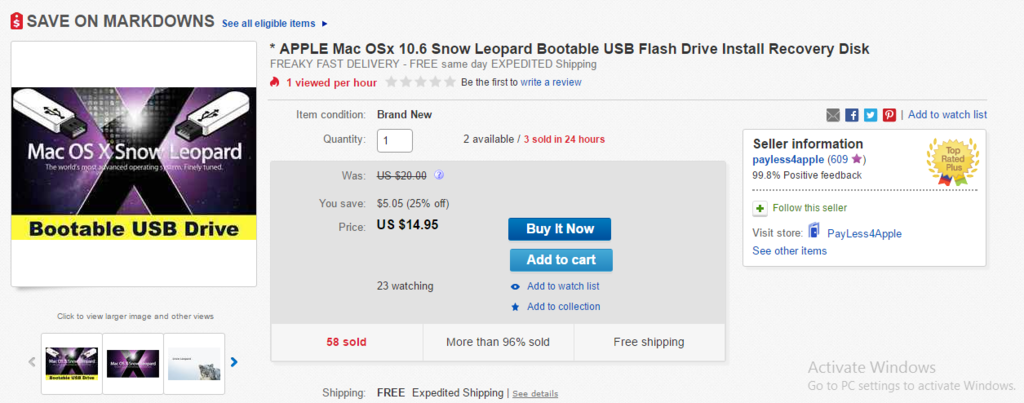Click the star icon beside Add to collection
The image size is (1024, 403).
pos(515,307)
